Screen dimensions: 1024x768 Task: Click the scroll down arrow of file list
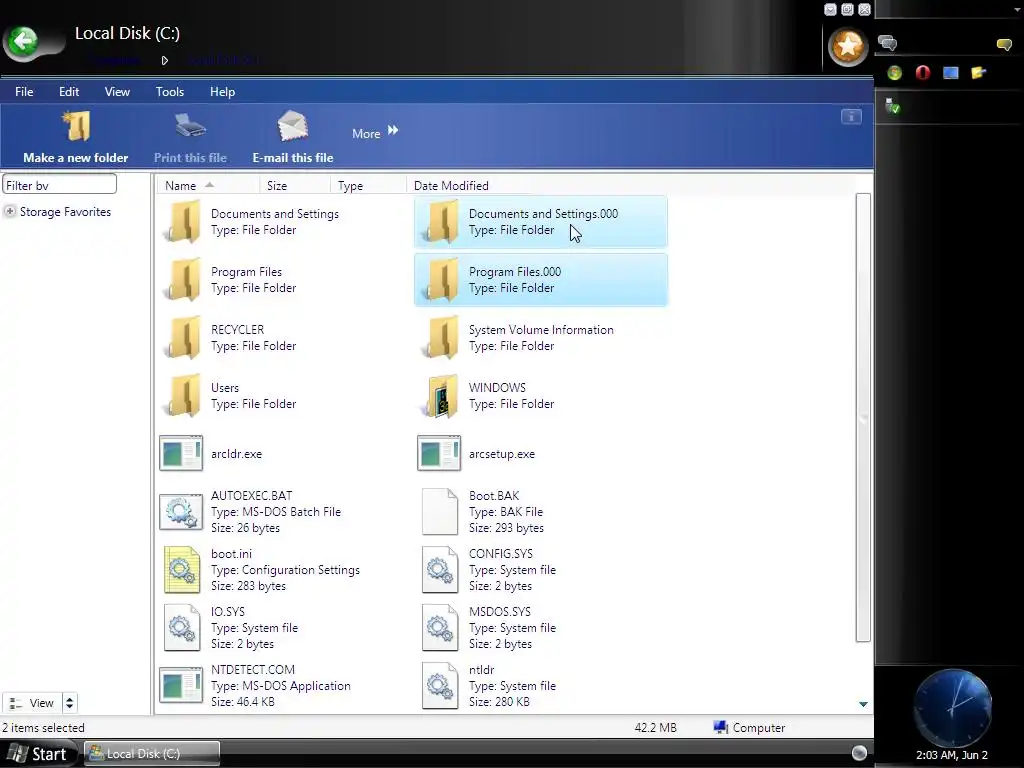(863, 704)
